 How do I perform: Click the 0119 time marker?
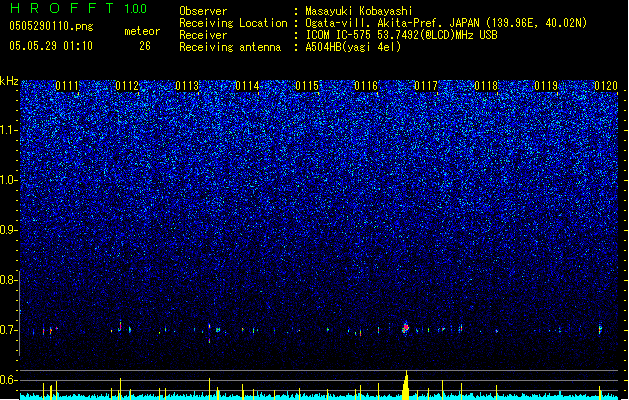coord(546,86)
